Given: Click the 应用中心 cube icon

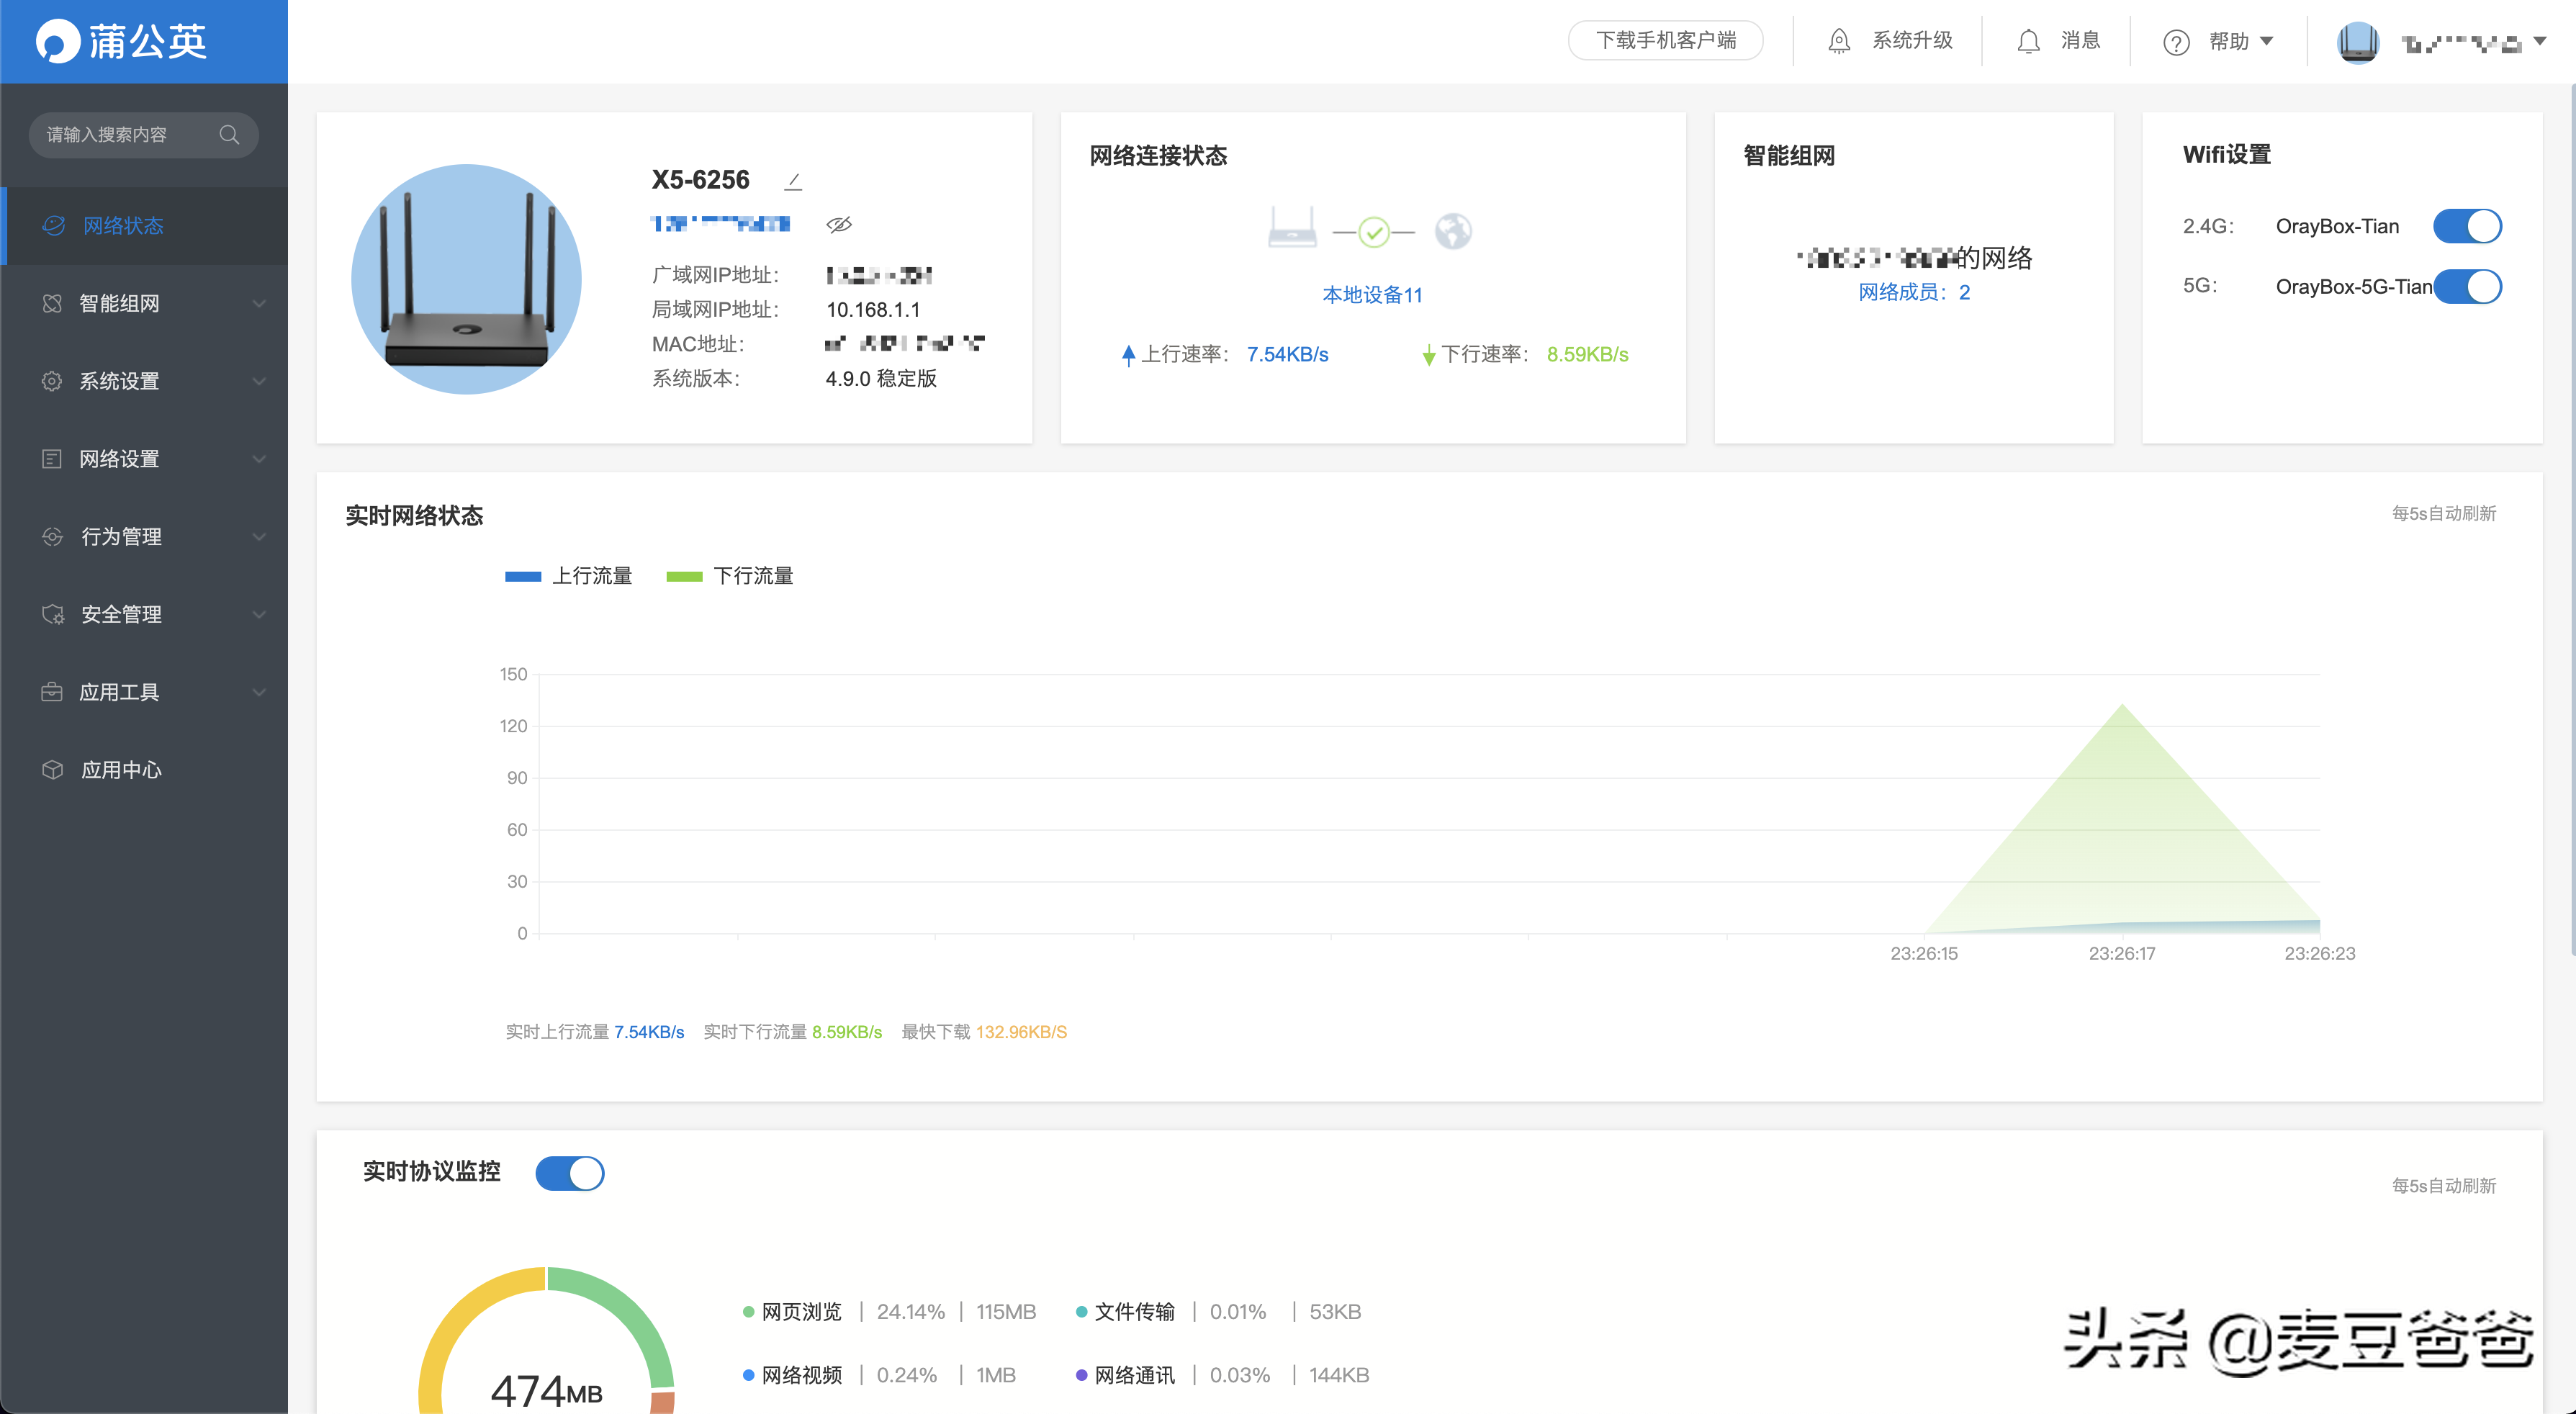Looking at the screenshot, I should point(52,770).
